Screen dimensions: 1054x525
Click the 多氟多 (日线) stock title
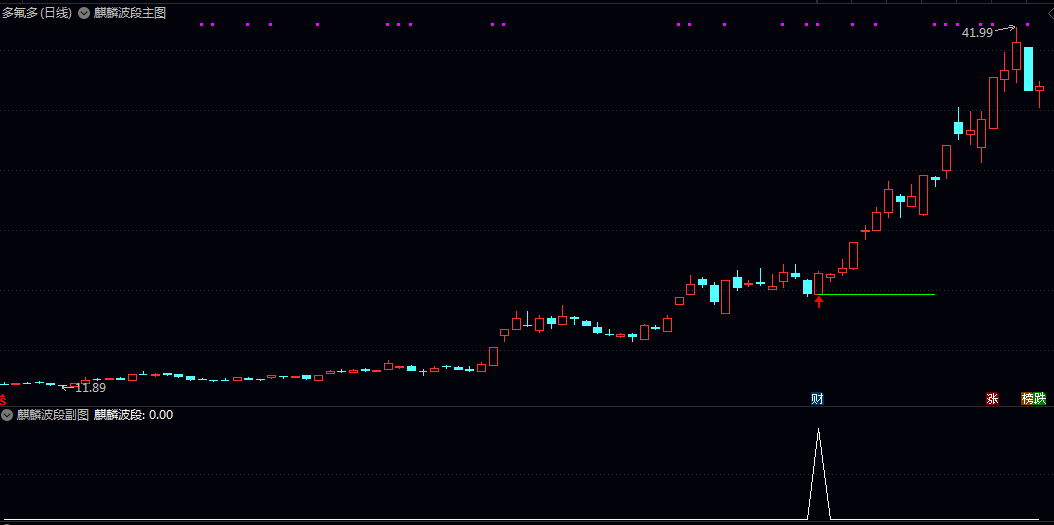(x=36, y=13)
